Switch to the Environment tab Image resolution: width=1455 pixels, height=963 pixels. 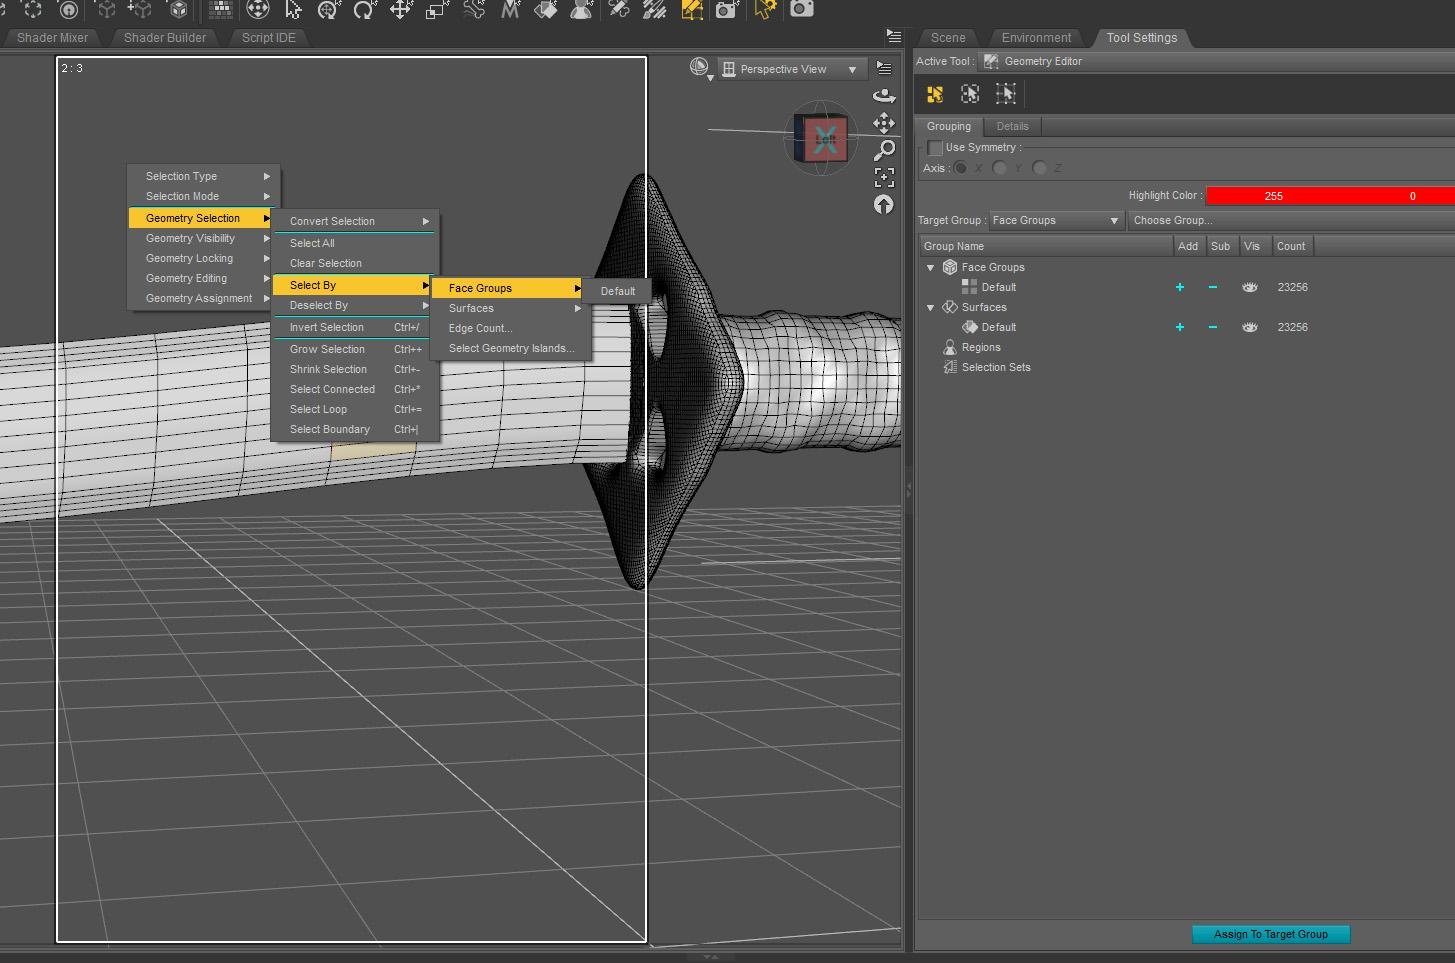pyautogui.click(x=1036, y=38)
